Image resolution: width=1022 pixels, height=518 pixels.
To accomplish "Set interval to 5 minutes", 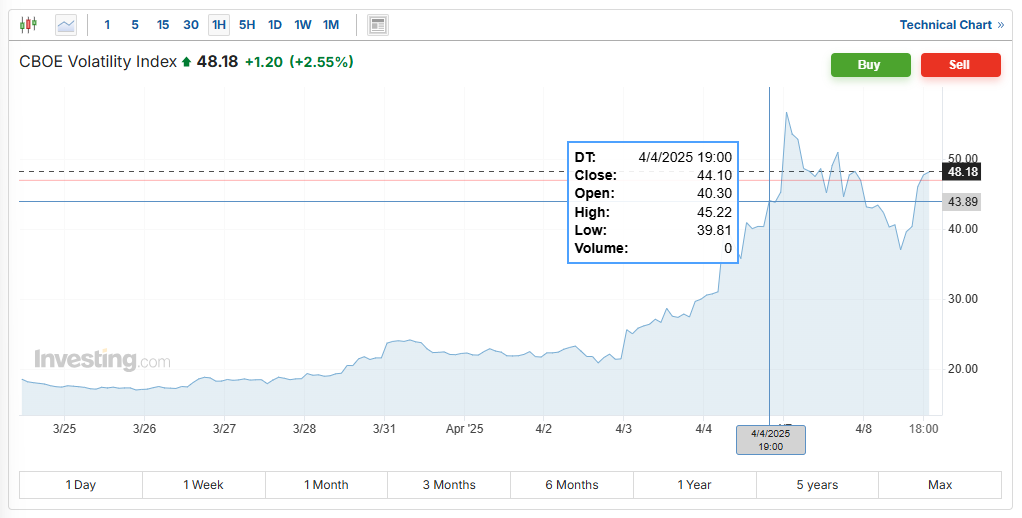I will 135,25.
